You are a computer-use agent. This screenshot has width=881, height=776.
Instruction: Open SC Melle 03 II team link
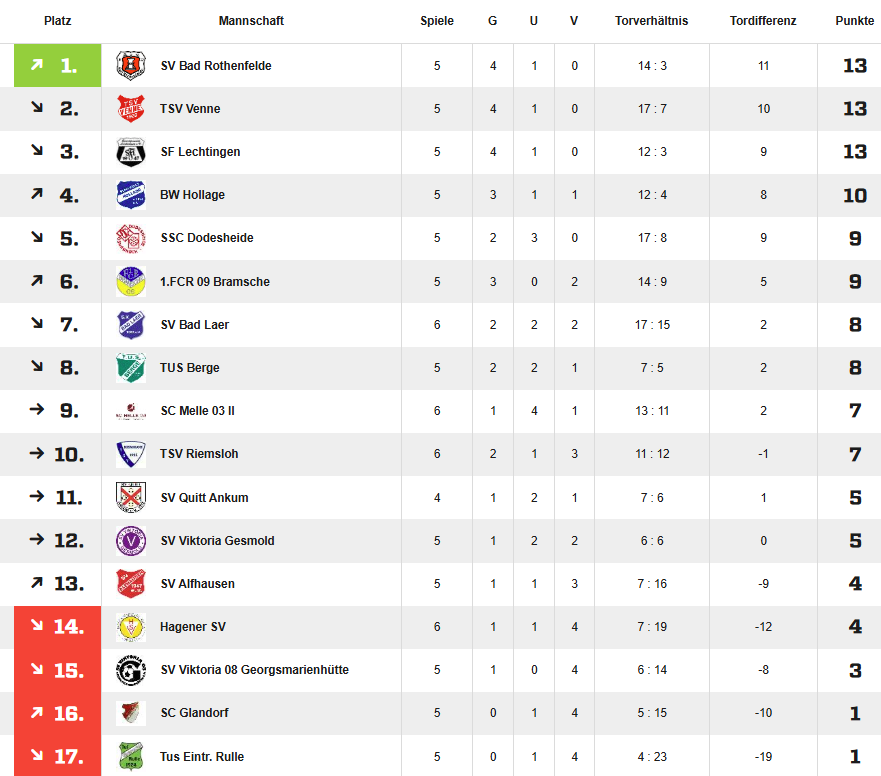click(x=197, y=411)
